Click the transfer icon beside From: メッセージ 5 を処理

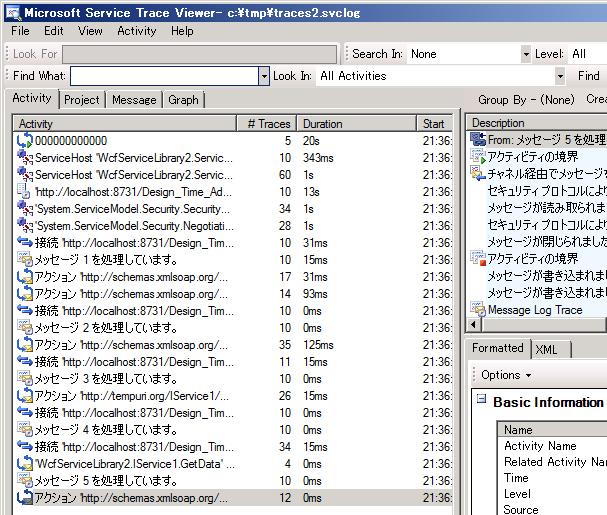click(478, 139)
